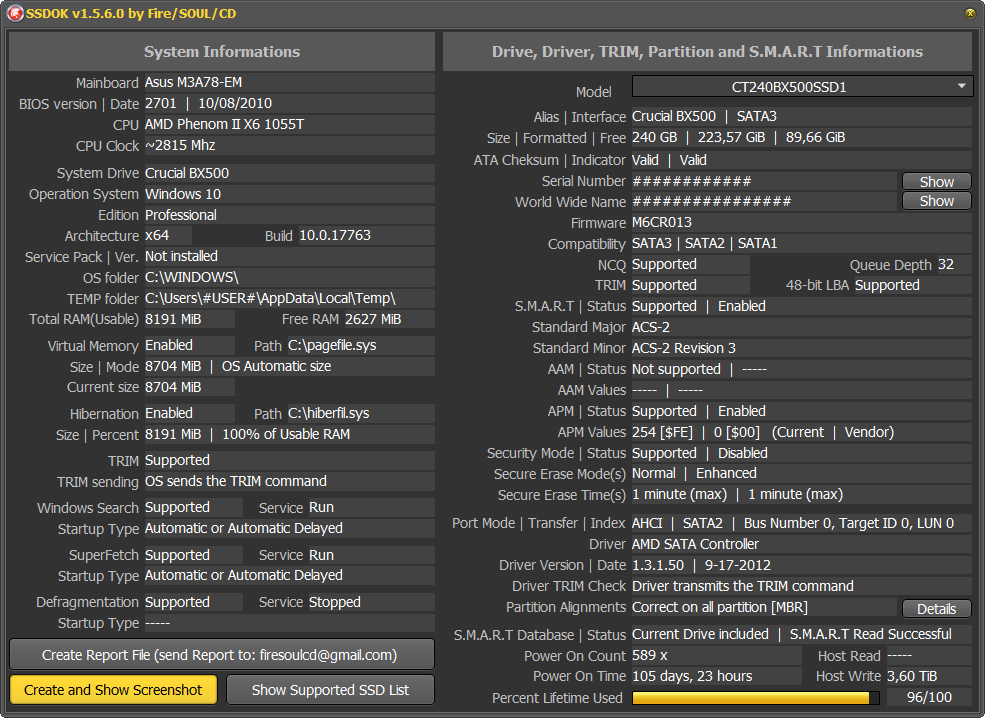Close the SSDOK window with yellow X

(x=969, y=13)
